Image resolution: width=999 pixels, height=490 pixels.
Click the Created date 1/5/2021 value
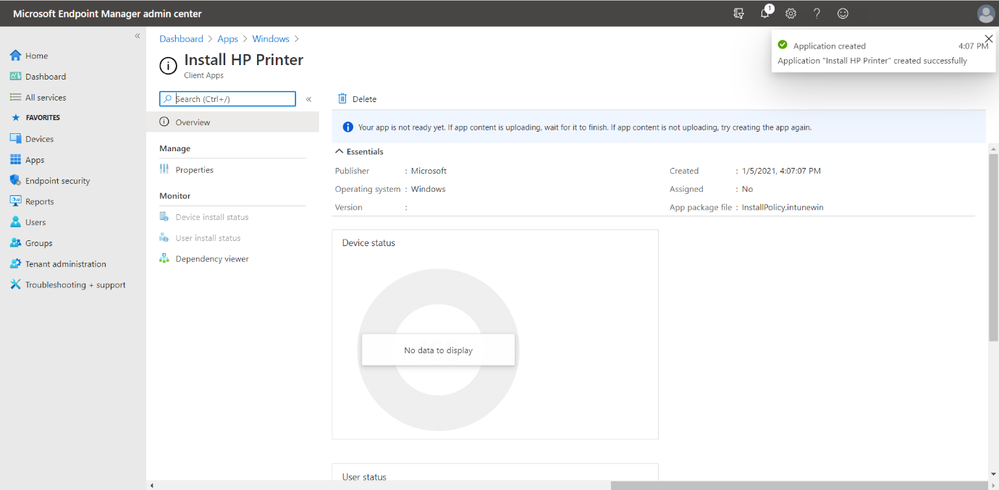click(x=781, y=171)
